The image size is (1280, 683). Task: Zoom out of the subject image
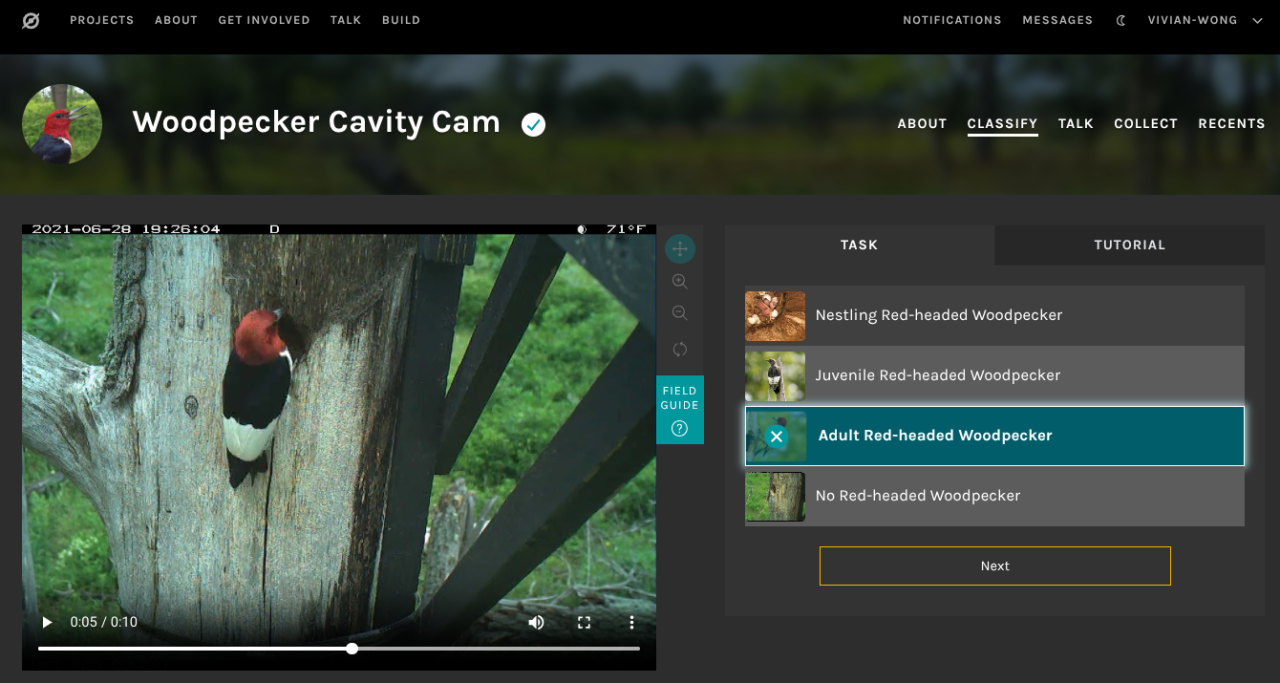click(680, 314)
